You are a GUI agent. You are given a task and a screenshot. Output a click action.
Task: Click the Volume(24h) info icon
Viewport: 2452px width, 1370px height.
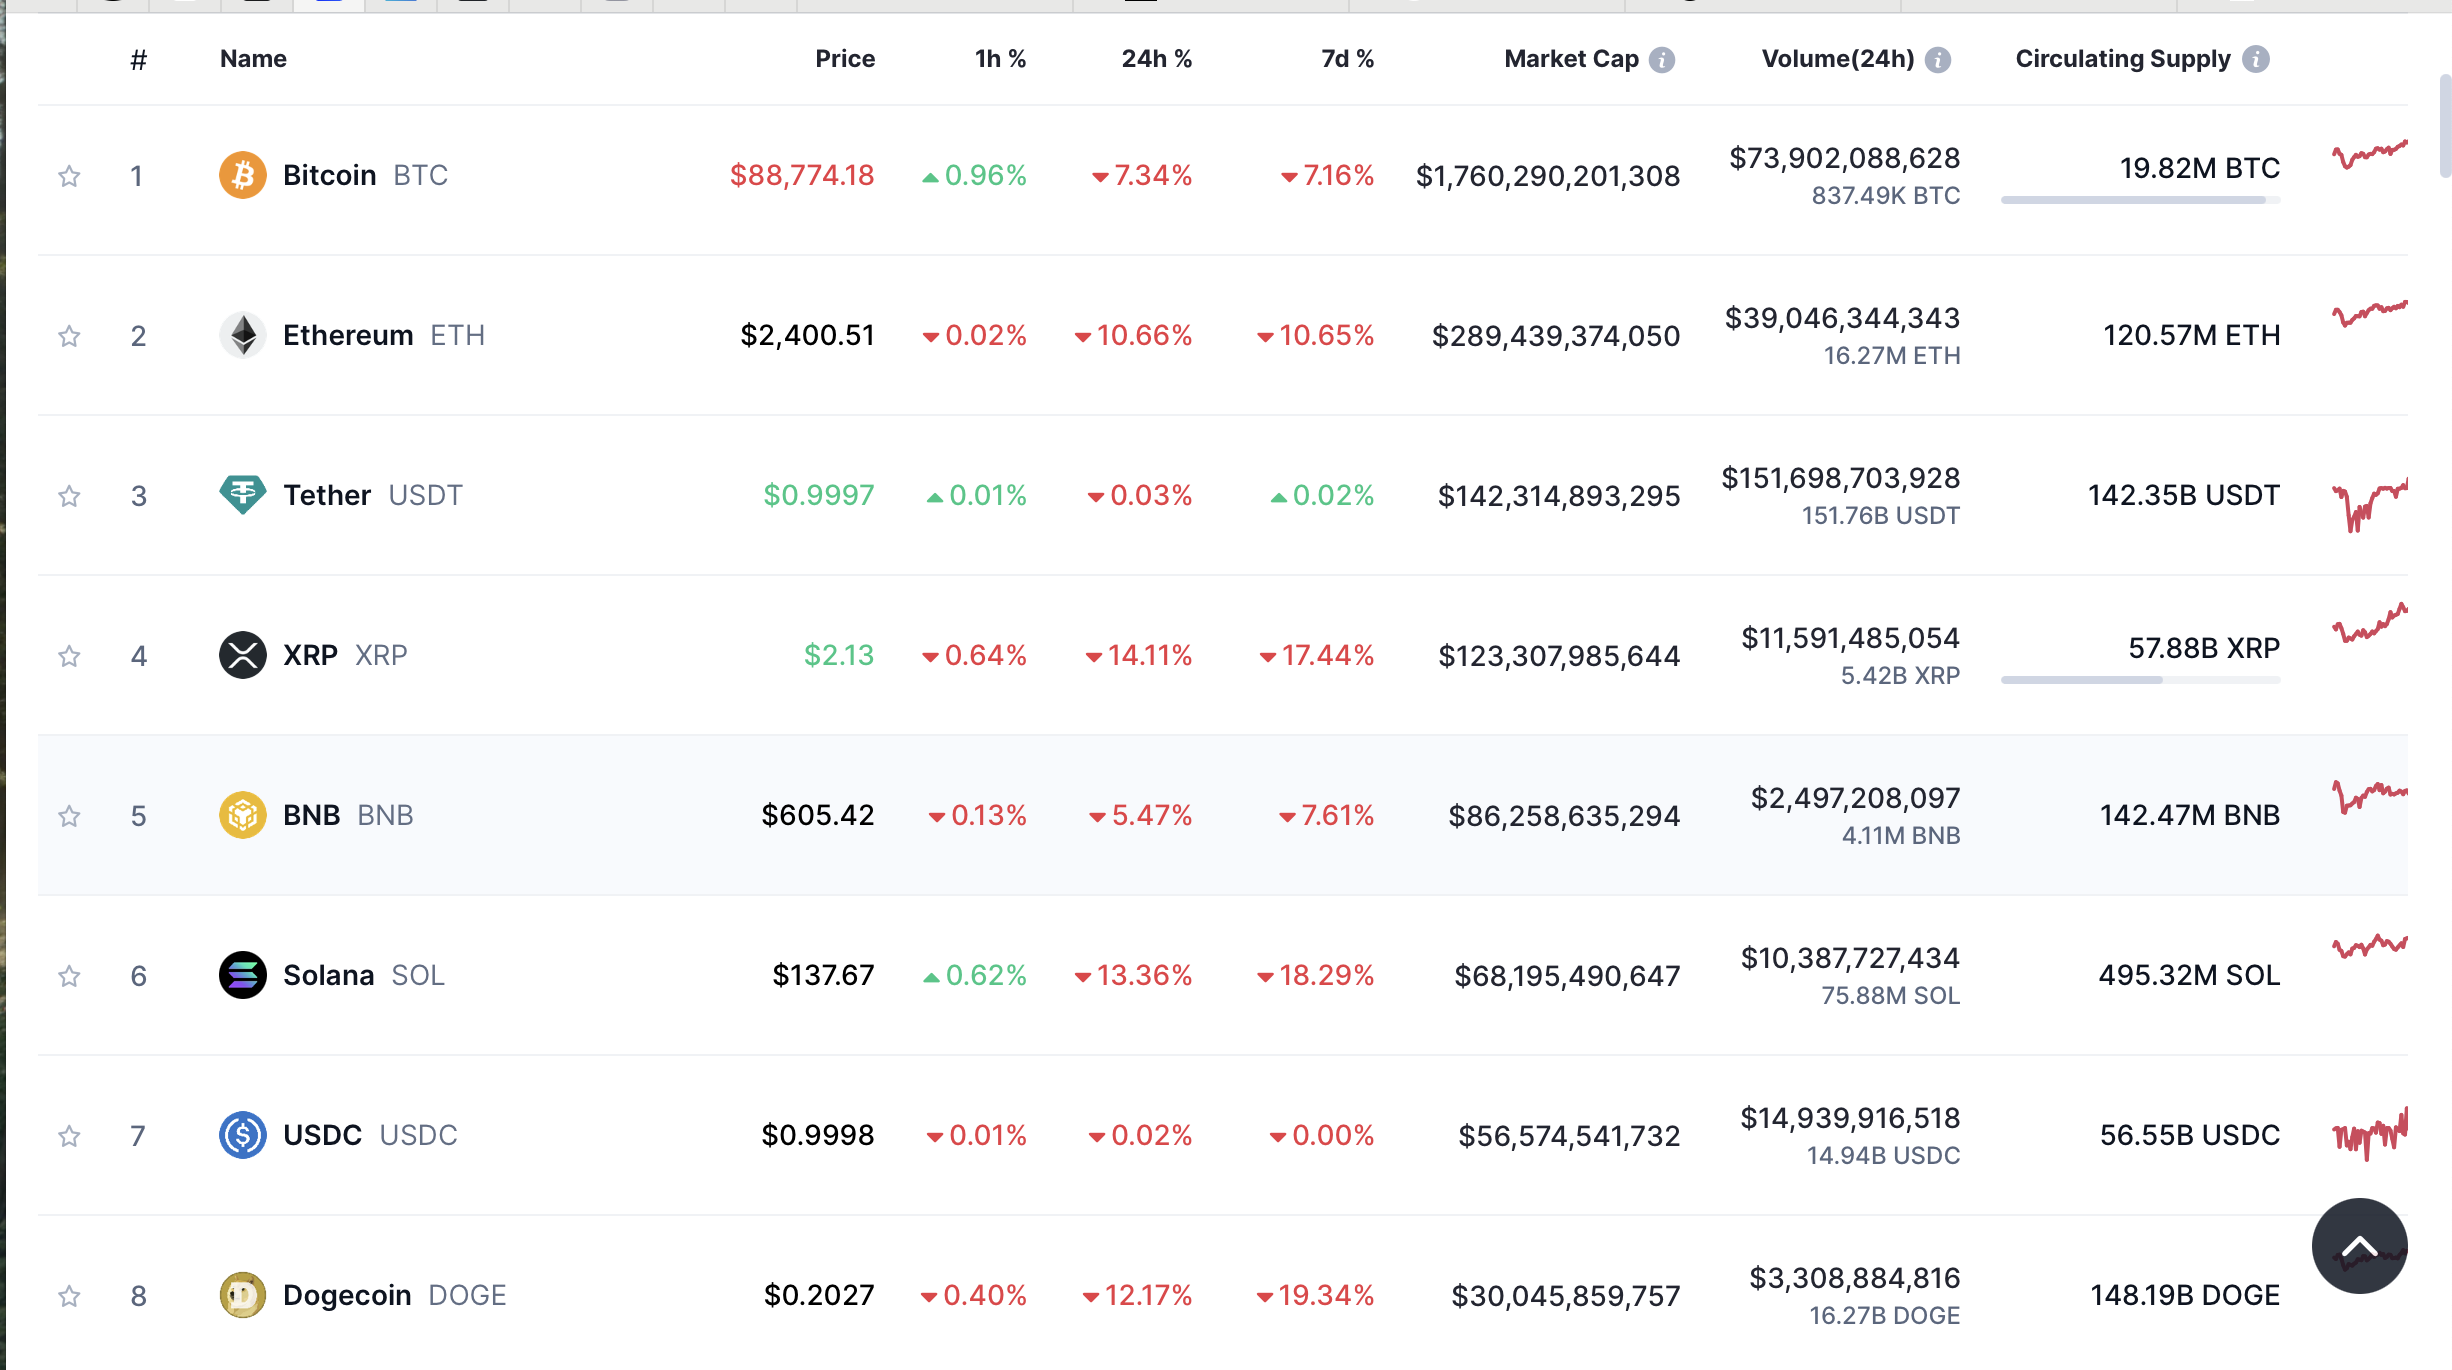tap(1938, 60)
